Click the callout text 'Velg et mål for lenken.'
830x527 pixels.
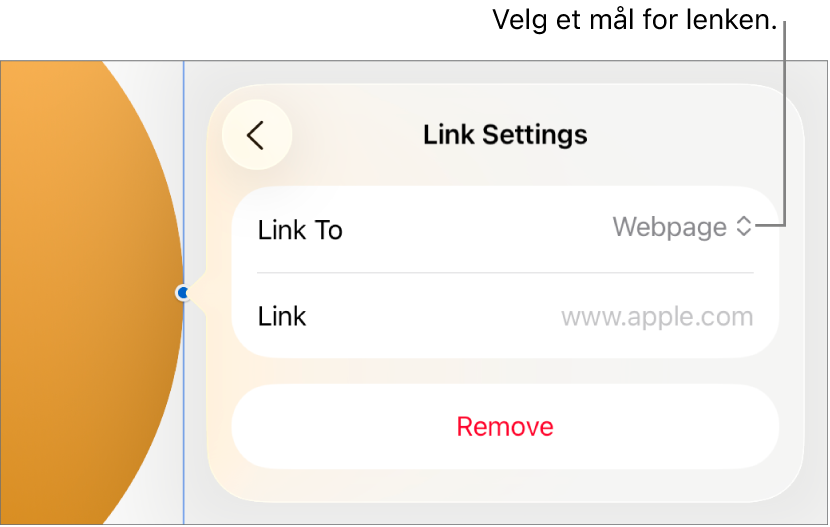pos(635,20)
